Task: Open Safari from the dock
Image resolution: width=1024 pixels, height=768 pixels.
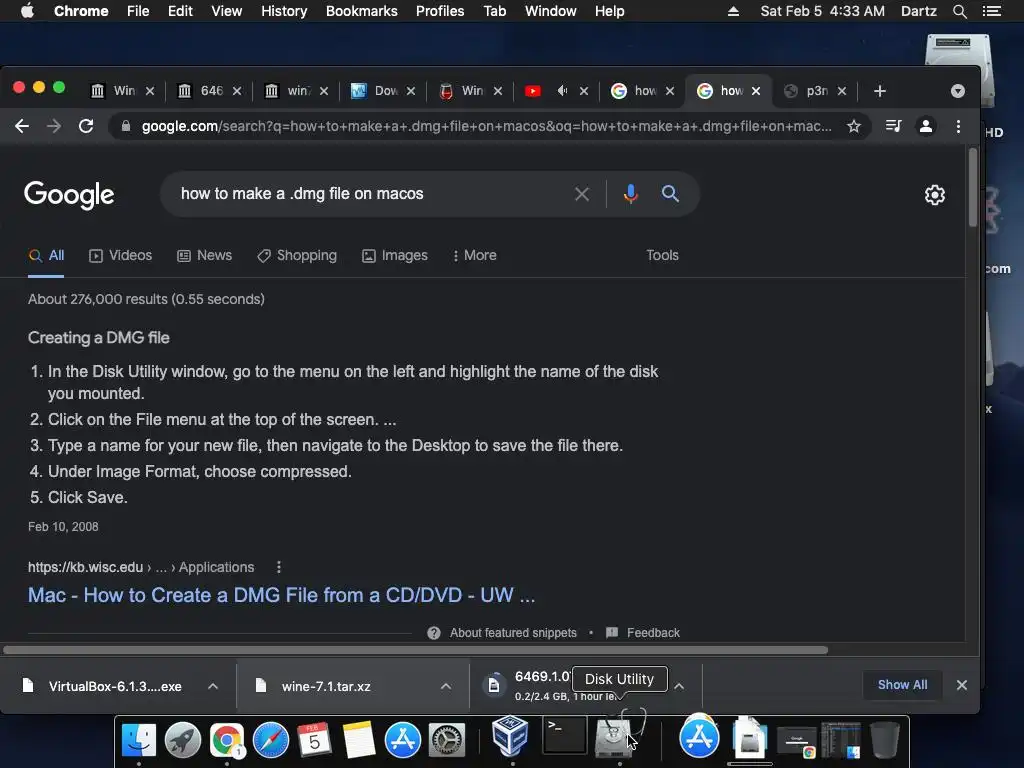Action: pos(270,739)
